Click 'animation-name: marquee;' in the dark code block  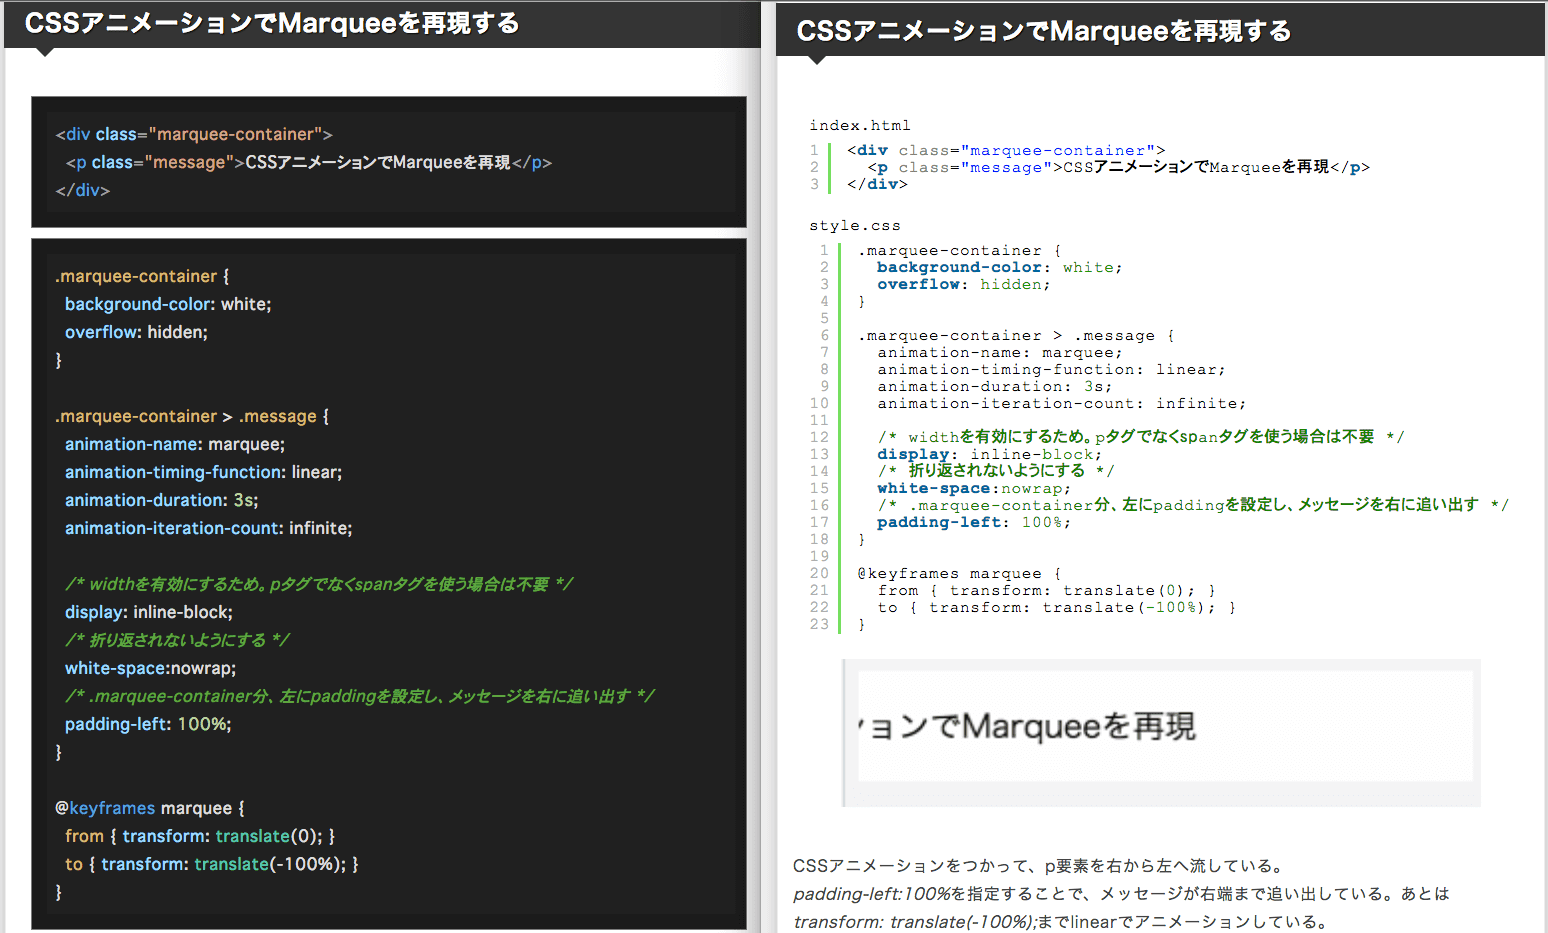(x=175, y=444)
